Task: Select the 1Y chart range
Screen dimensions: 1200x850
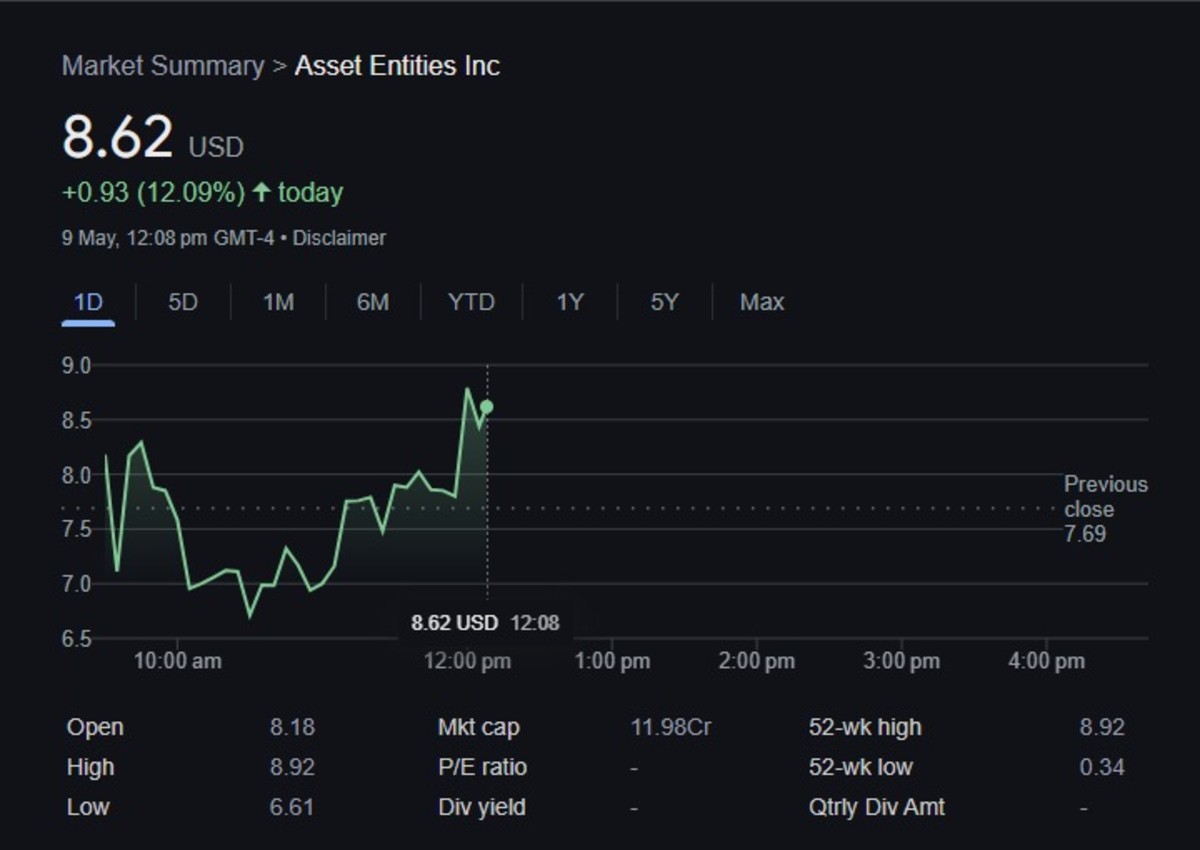Action: [567, 302]
